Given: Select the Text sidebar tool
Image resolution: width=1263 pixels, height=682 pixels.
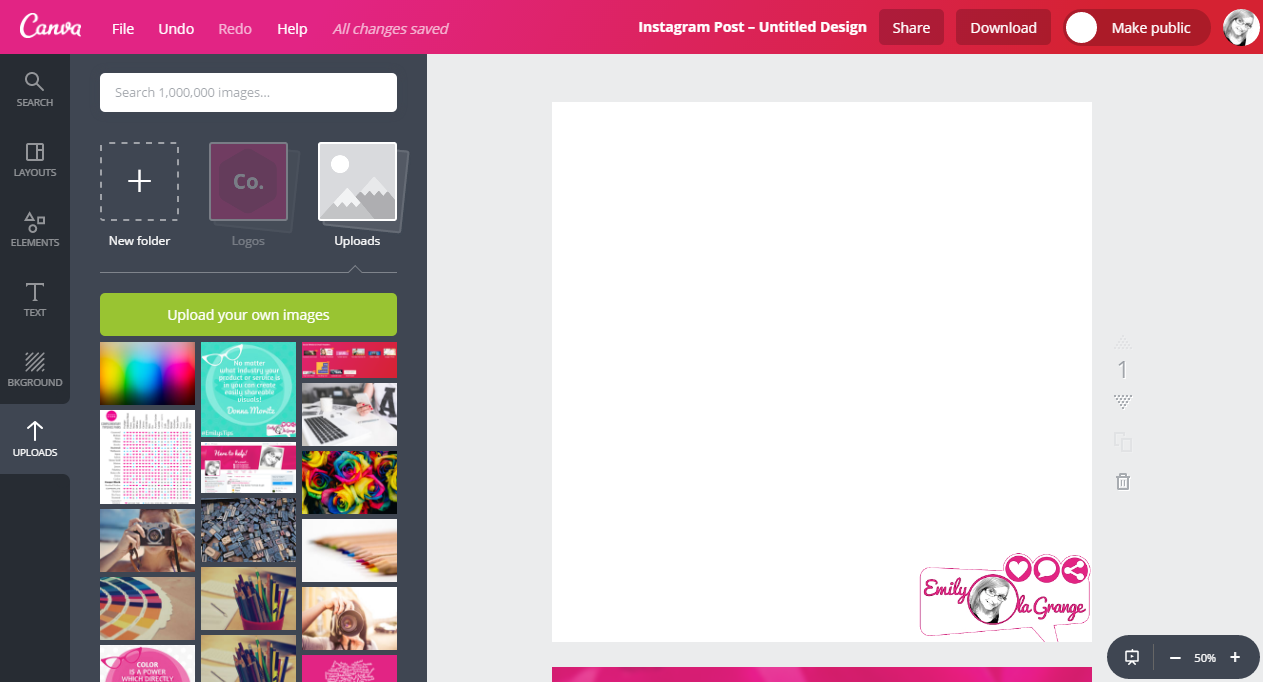Looking at the screenshot, I should point(35,299).
